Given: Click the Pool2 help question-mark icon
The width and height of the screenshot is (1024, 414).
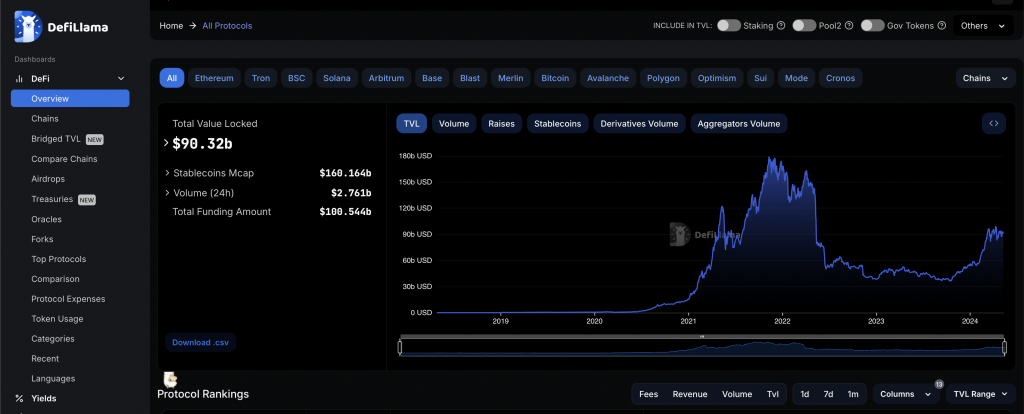Looking at the screenshot, I should coord(848,25).
